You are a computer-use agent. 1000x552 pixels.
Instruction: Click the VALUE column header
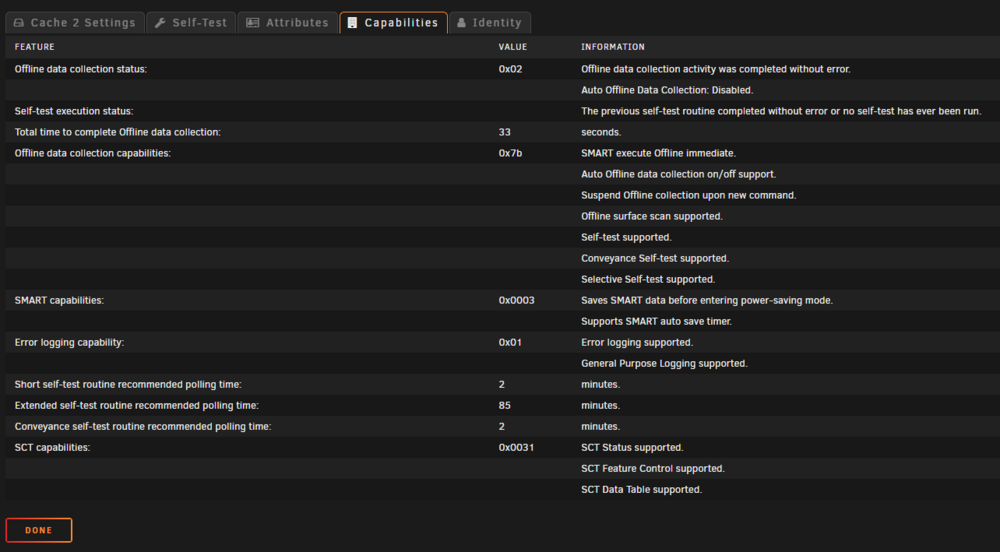pyautogui.click(x=513, y=47)
